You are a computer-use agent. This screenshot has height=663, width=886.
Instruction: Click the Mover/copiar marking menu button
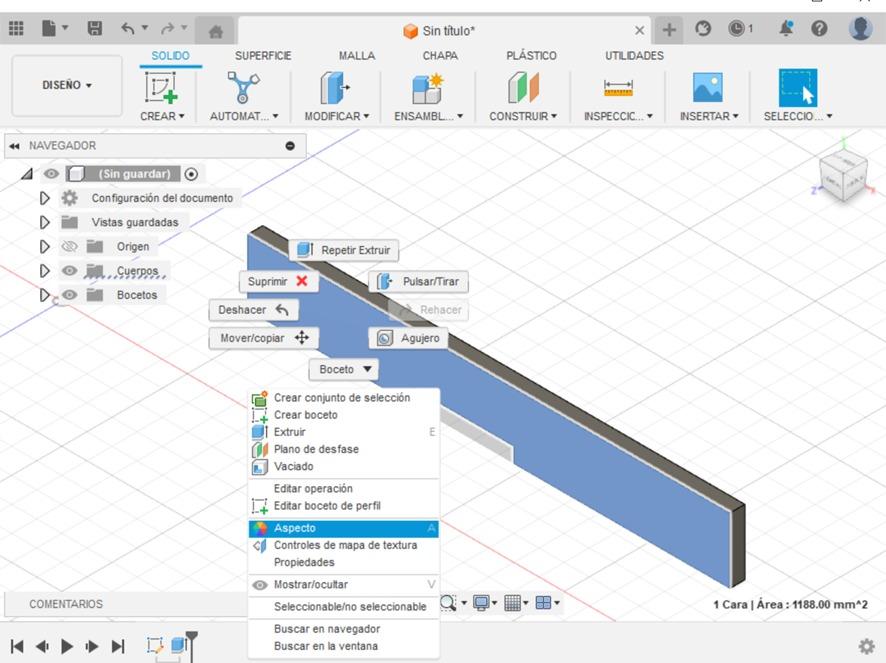(264, 338)
